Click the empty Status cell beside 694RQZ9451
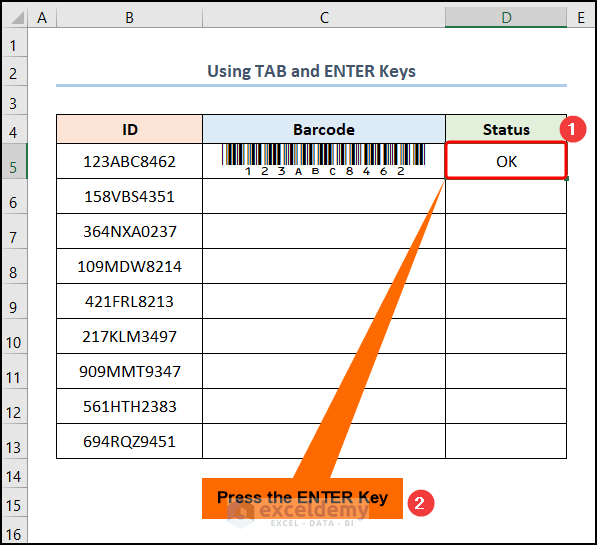This screenshot has height=545, width=597. (x=506, y=441)
